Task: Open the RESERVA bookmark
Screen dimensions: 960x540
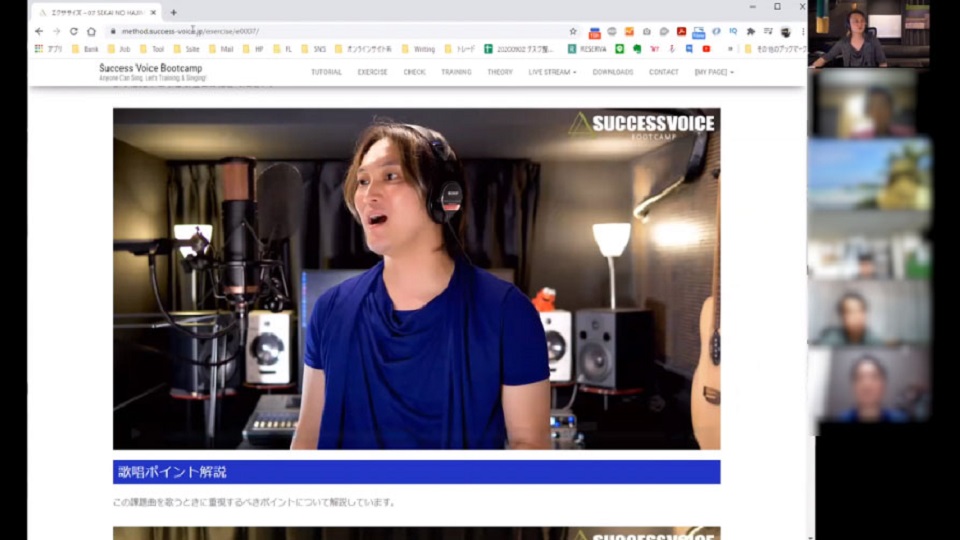Action: pyautogui.click(x=587, y=49)
